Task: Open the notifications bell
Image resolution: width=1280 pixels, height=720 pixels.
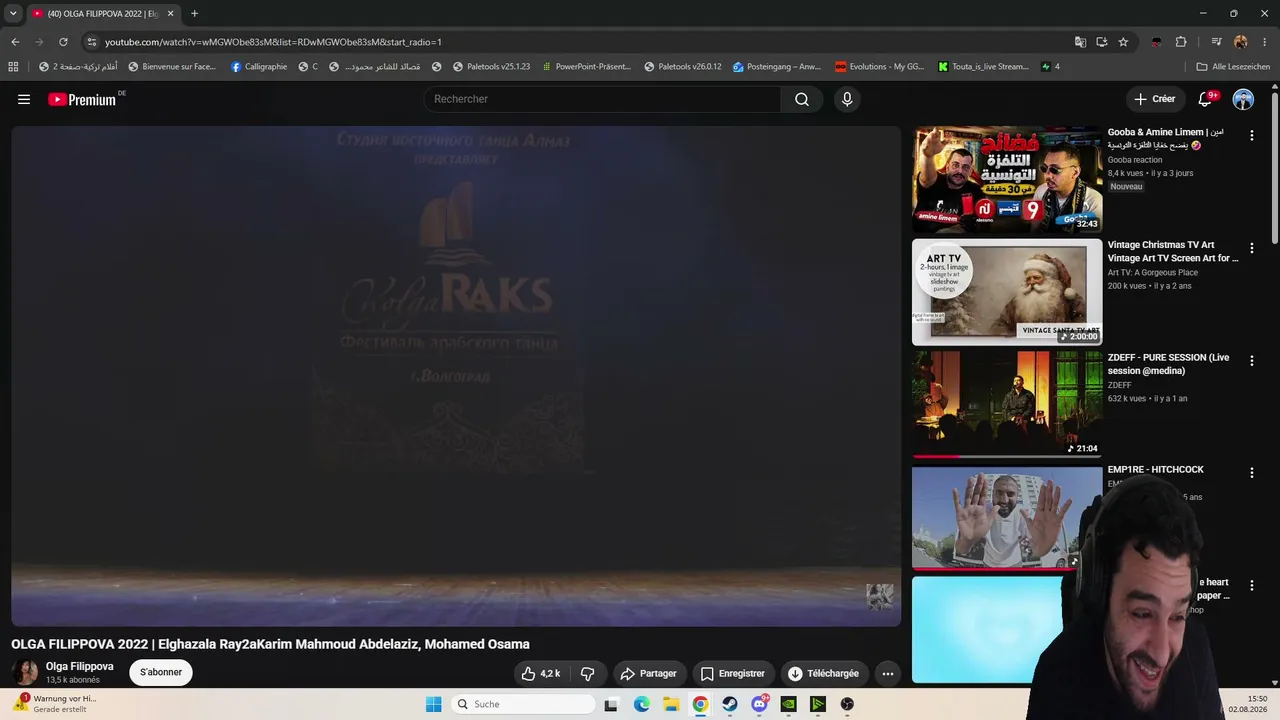Action: [x=1206, y=99]
